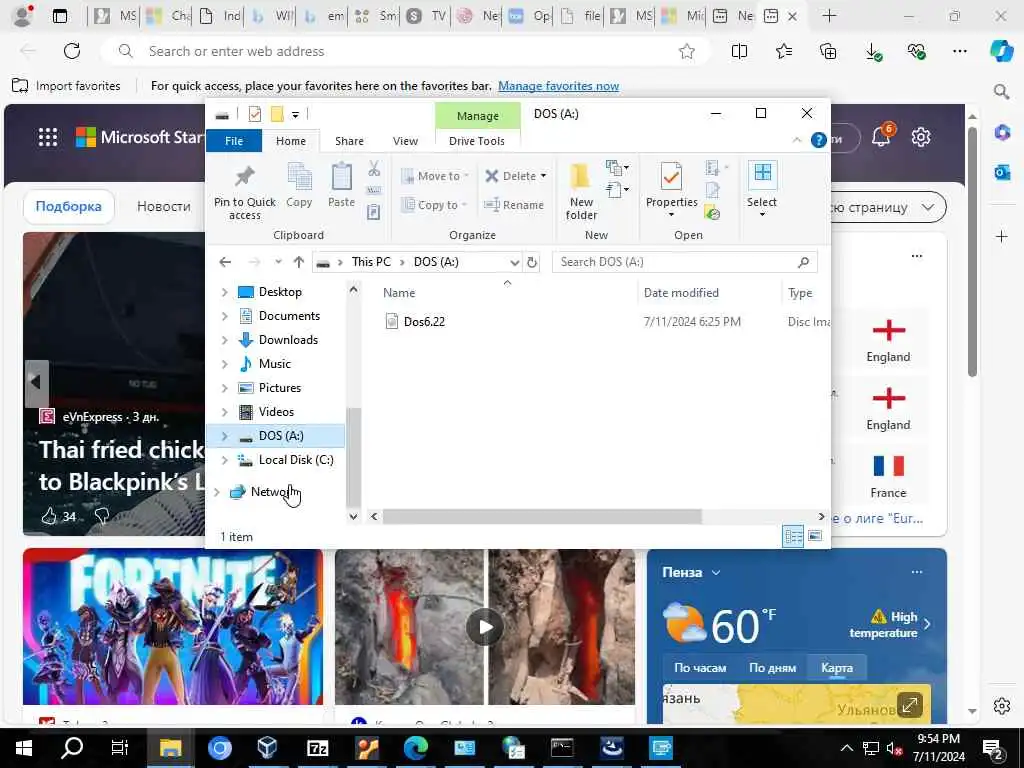The width and height of the screenshot is (1024, 768).
Task: Click the Paste shortcut icon in Clipboard group
Action: (x=374, y=212)
